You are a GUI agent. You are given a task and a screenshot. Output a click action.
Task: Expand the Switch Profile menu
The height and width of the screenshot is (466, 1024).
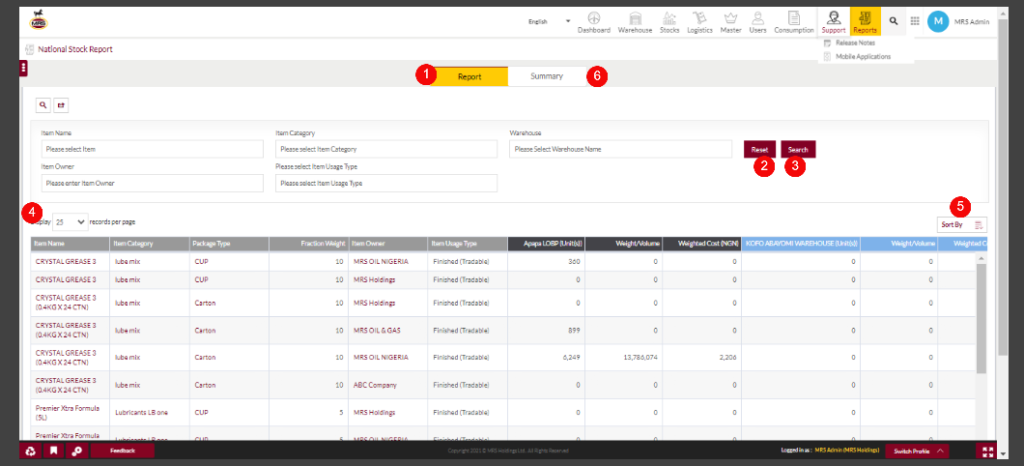coord(918,451)
